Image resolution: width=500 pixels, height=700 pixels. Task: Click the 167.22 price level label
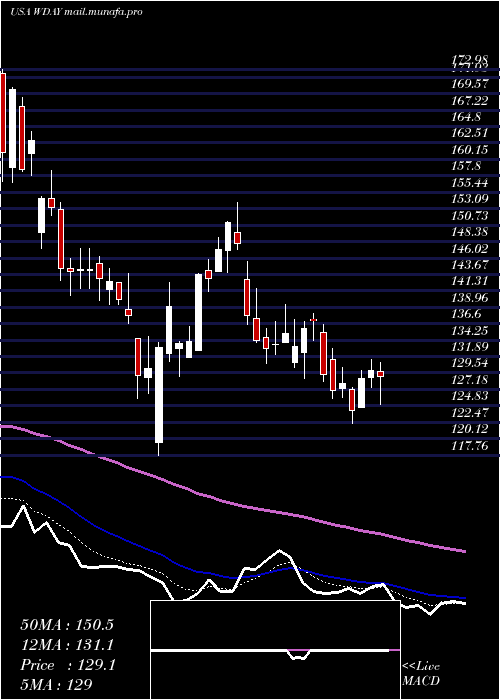pos(470,100)
